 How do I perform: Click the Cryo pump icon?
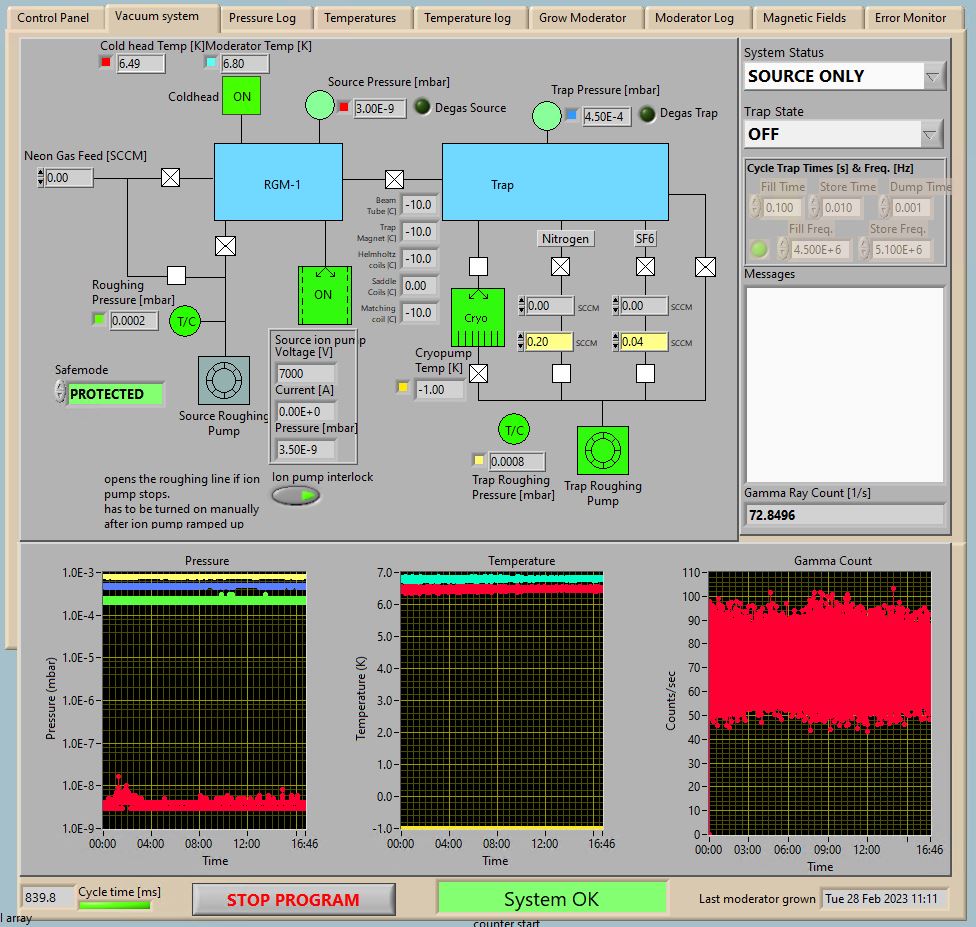[x=477, y=317]
